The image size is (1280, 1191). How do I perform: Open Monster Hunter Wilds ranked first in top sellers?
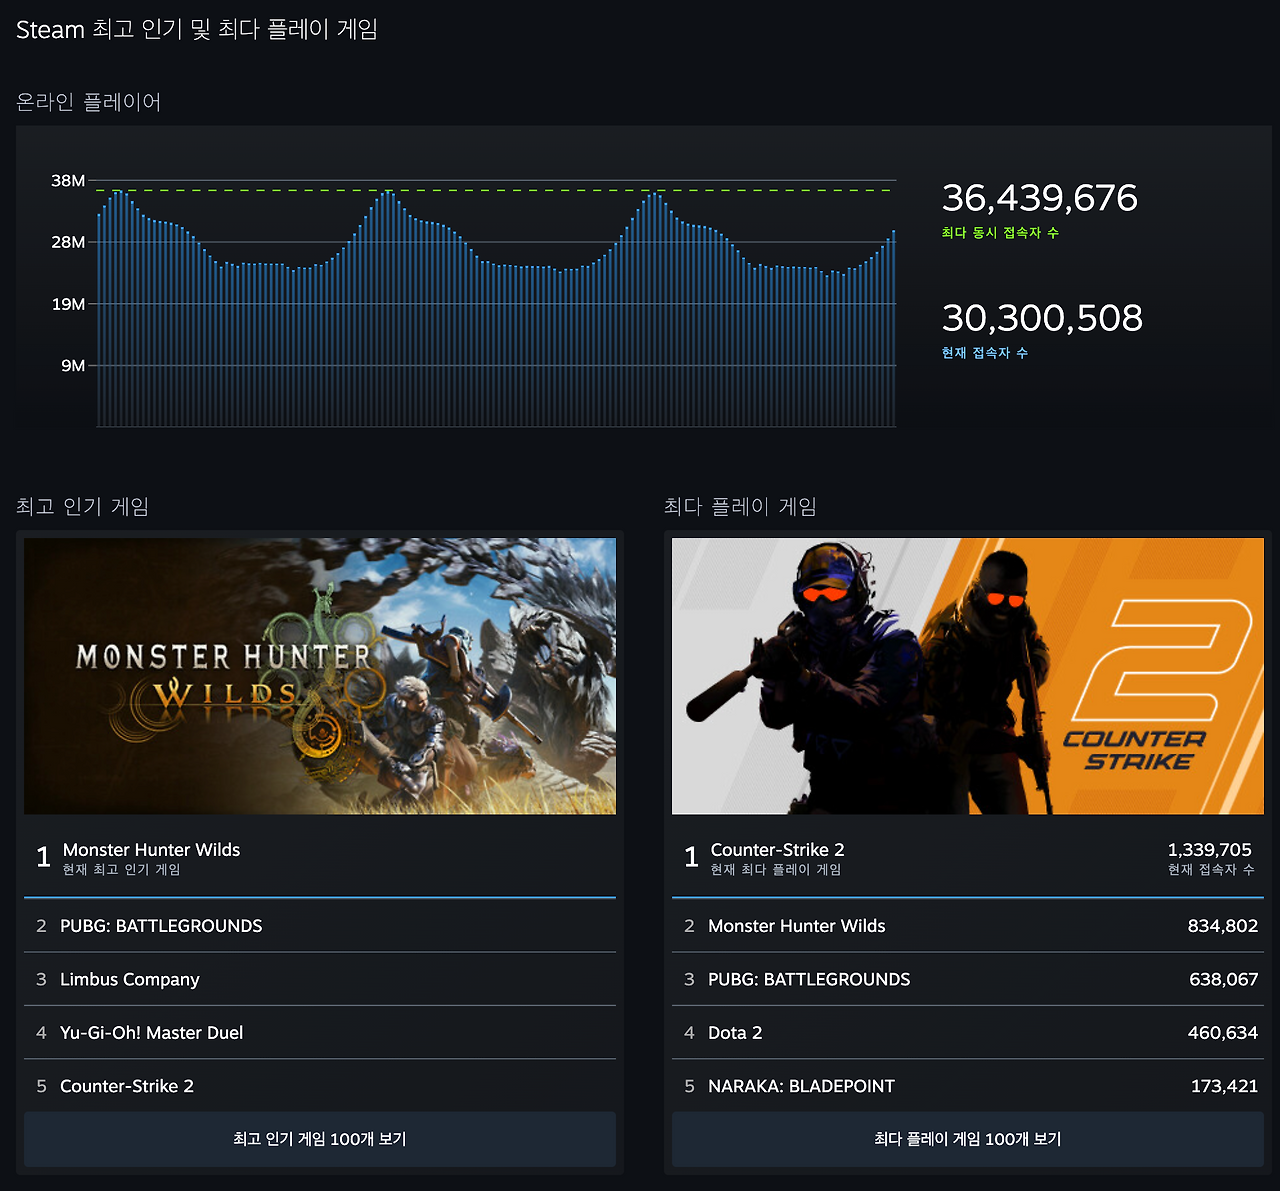[320, 857]
